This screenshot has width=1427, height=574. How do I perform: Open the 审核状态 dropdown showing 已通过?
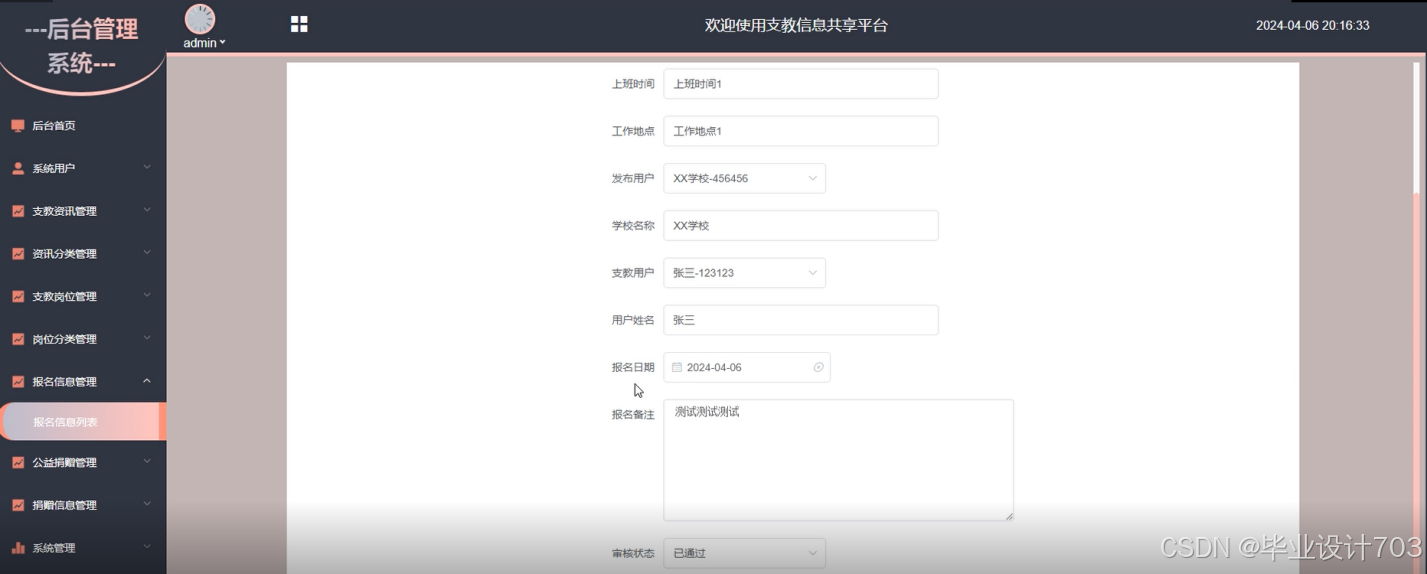[745, 553]
